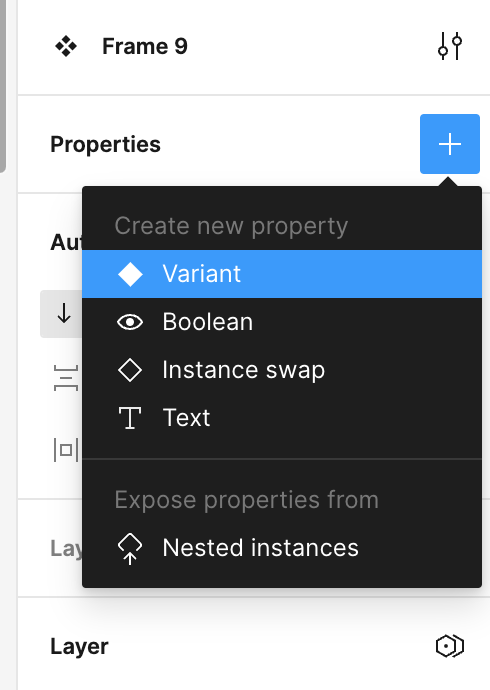Open the Layer variable modes hexagon icon
490x690 pixels.
450,646
